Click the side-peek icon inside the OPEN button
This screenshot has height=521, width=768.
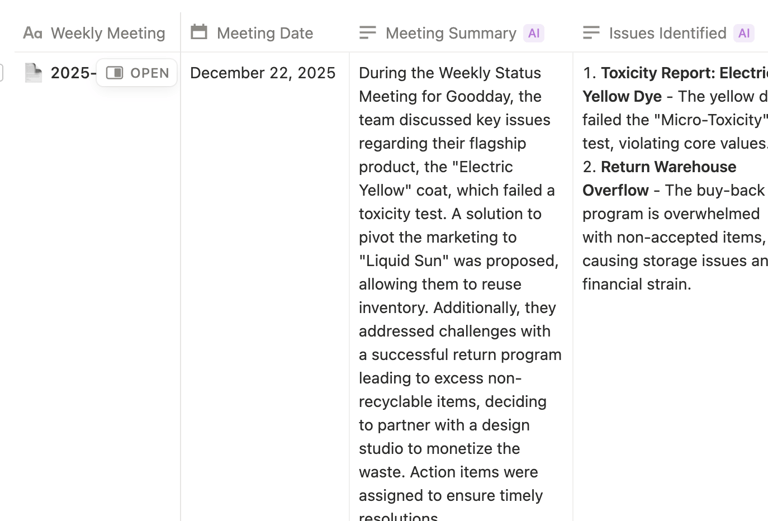click(115, 73)
